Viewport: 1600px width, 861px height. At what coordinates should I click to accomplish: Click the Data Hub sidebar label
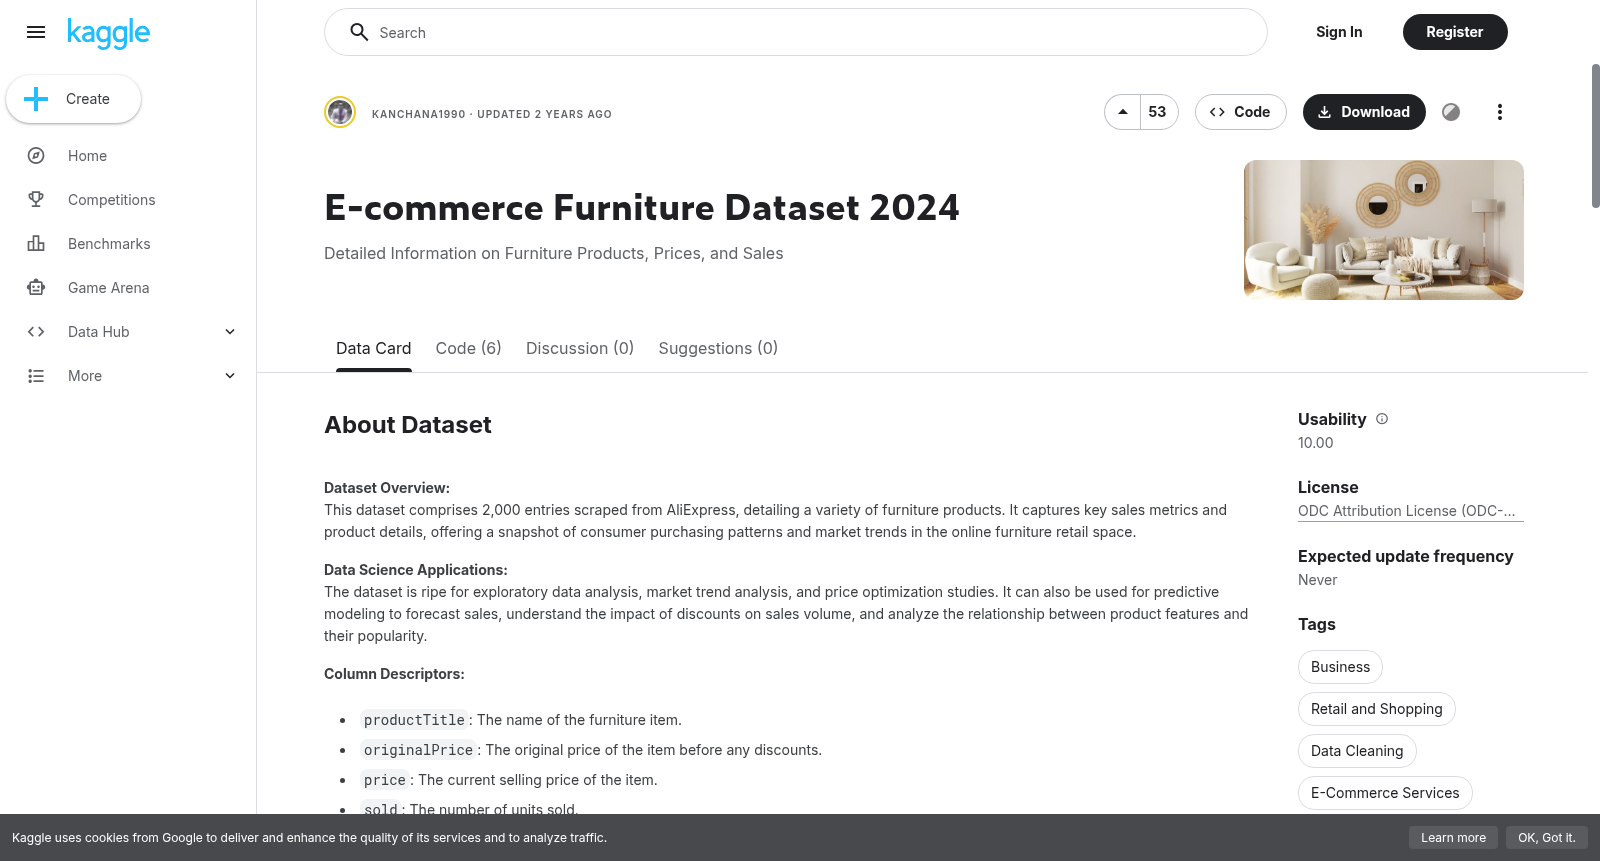point(99,332)
